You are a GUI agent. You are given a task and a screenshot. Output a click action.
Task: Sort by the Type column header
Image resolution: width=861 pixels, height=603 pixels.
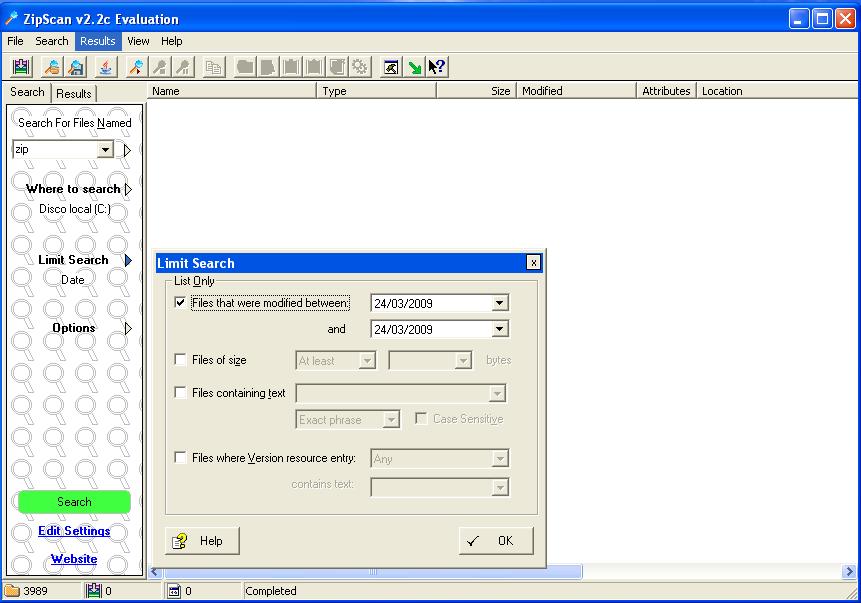click(x=377, y=91)
